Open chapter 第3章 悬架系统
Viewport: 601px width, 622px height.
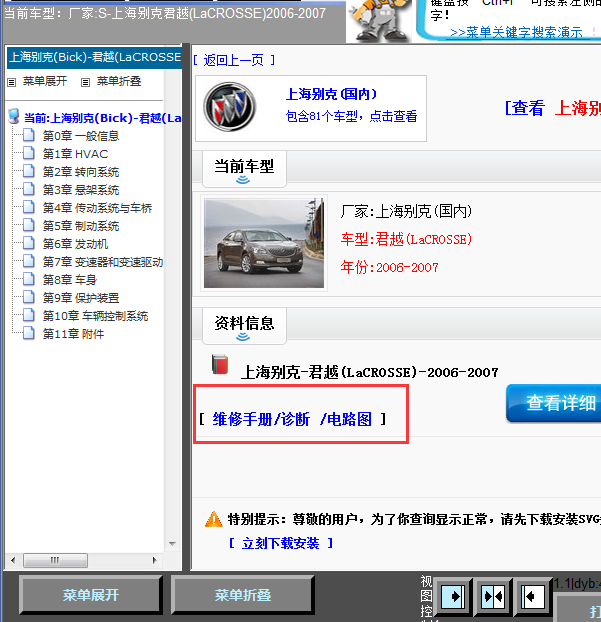(81, 190)
